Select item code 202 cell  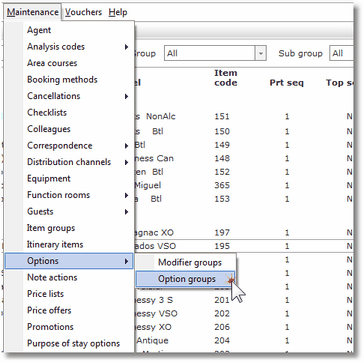click(222, 314)
